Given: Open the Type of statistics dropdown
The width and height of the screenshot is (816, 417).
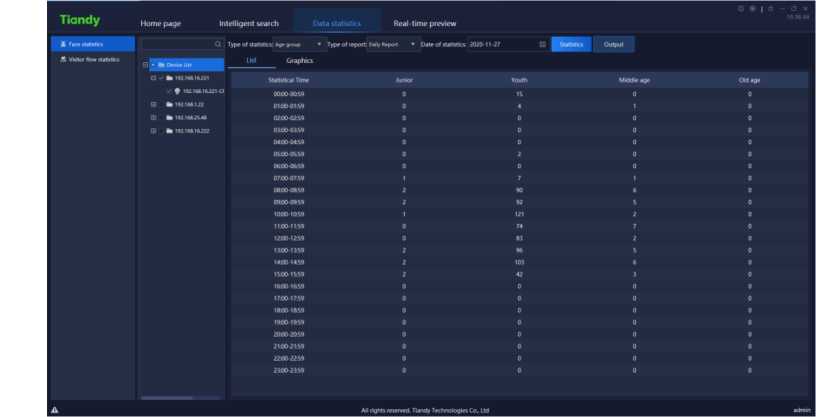Looking at the screenshot, I should point(299,45).
